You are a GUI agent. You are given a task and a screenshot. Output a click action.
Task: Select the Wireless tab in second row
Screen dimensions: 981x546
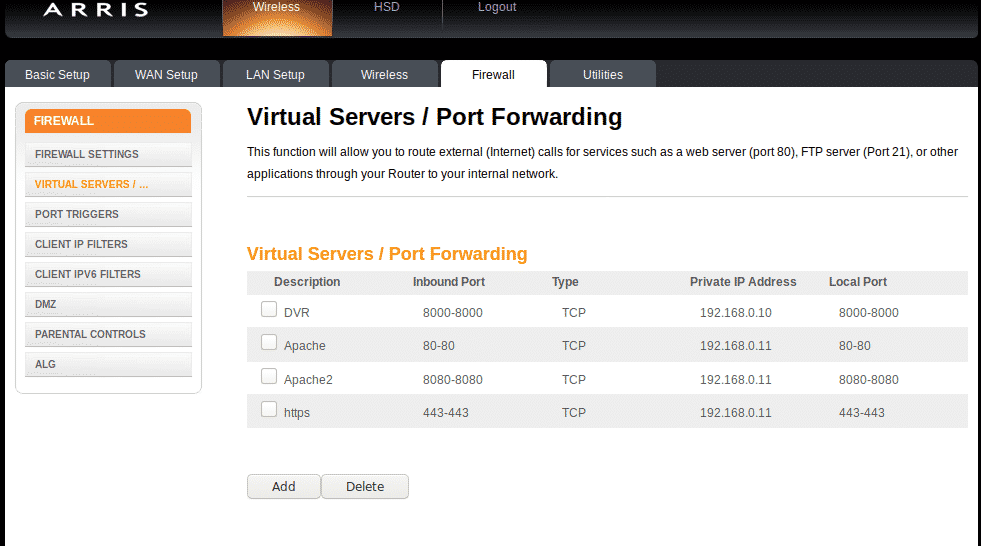point(384,75)
